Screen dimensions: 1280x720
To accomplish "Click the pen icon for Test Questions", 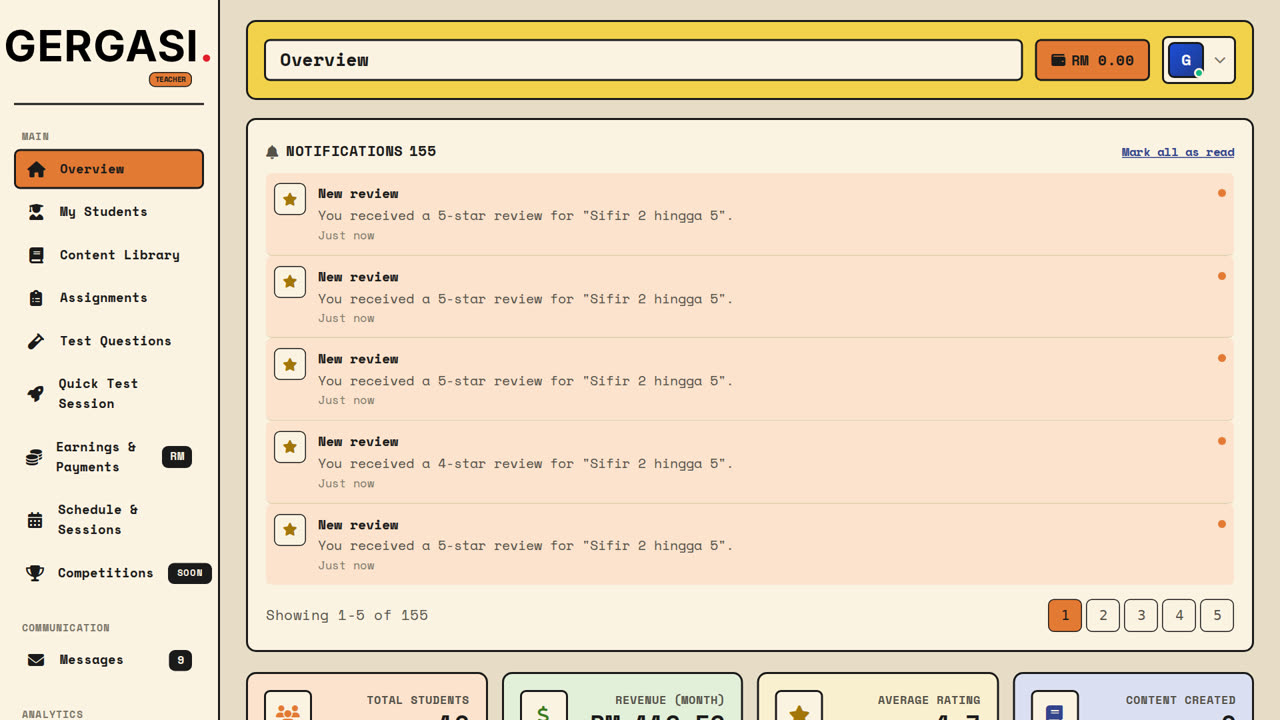I will (36, 341).
